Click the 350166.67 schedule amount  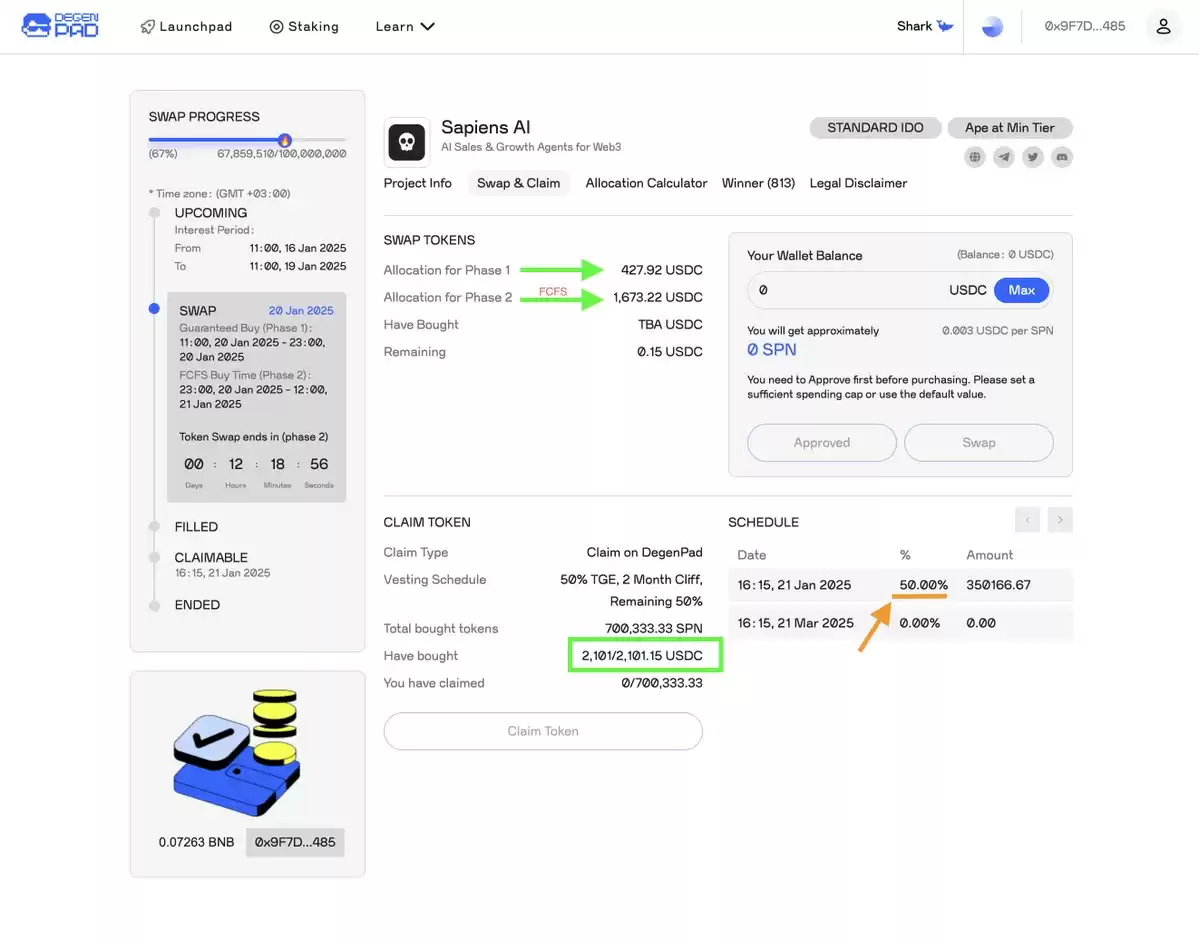click(x=999, y=585)
